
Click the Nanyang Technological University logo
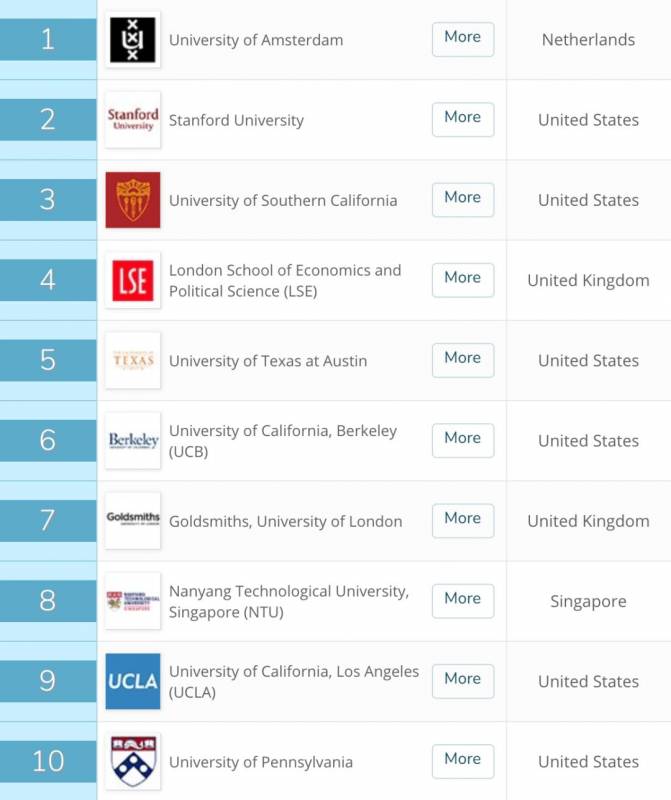click(x=132, y=601)
